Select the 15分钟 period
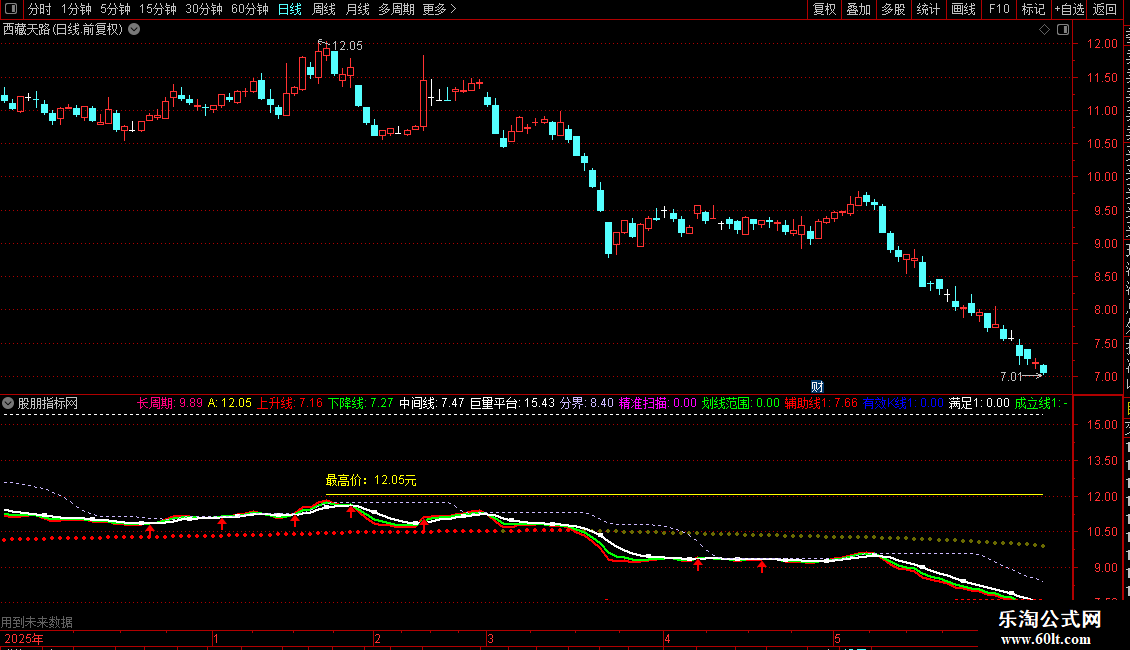The width and height of the screenshot is (1130, 650). (158, 9)
